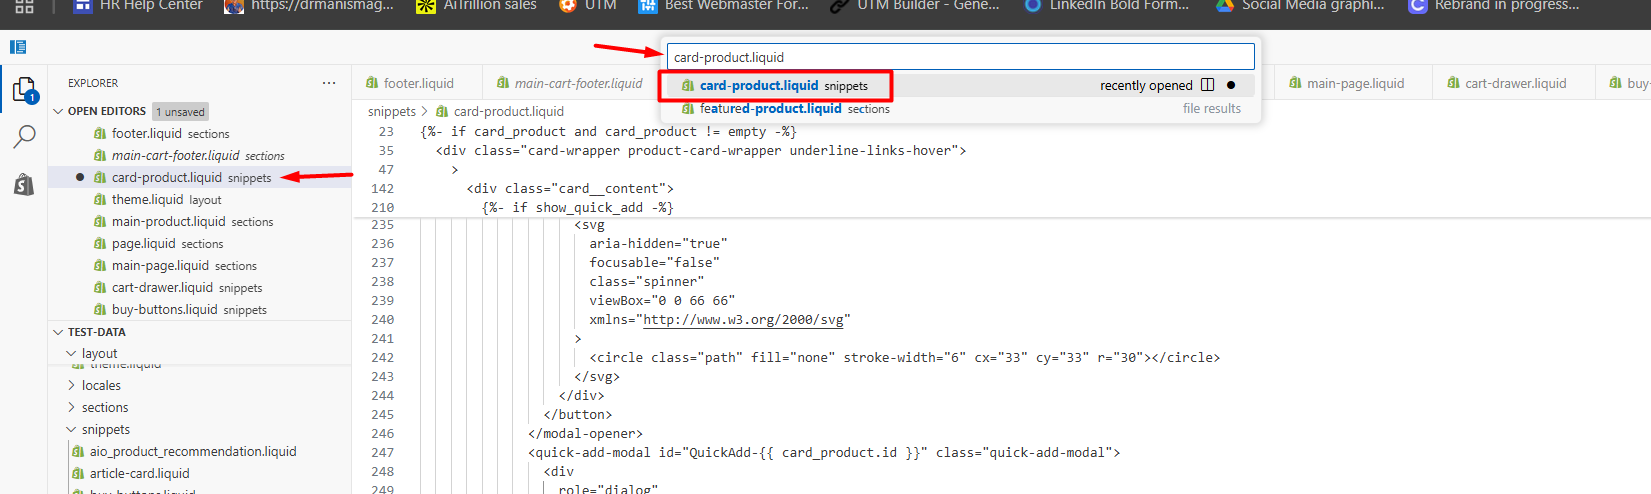This screenshot has height=494, width=1651.
Task: Open the Search activity bar icon
Action: [24, 137]
